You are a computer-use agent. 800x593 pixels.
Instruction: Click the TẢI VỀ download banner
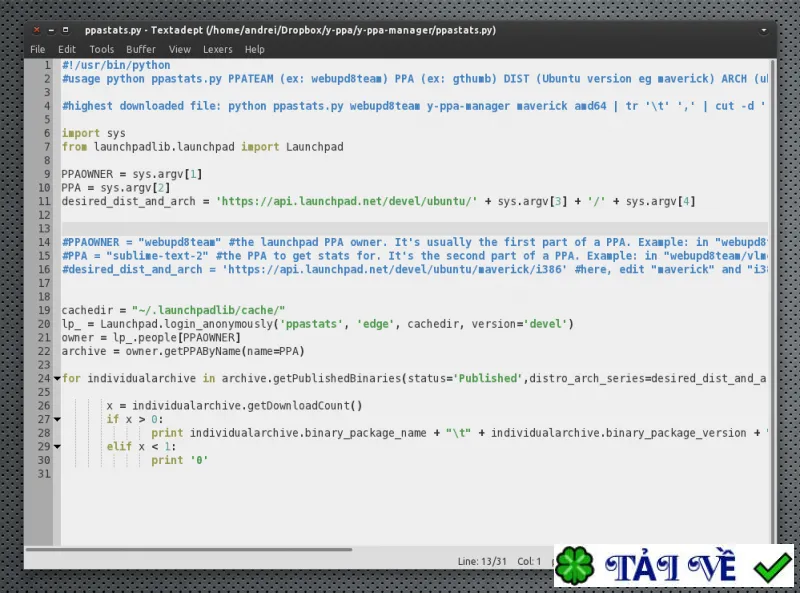674,565
